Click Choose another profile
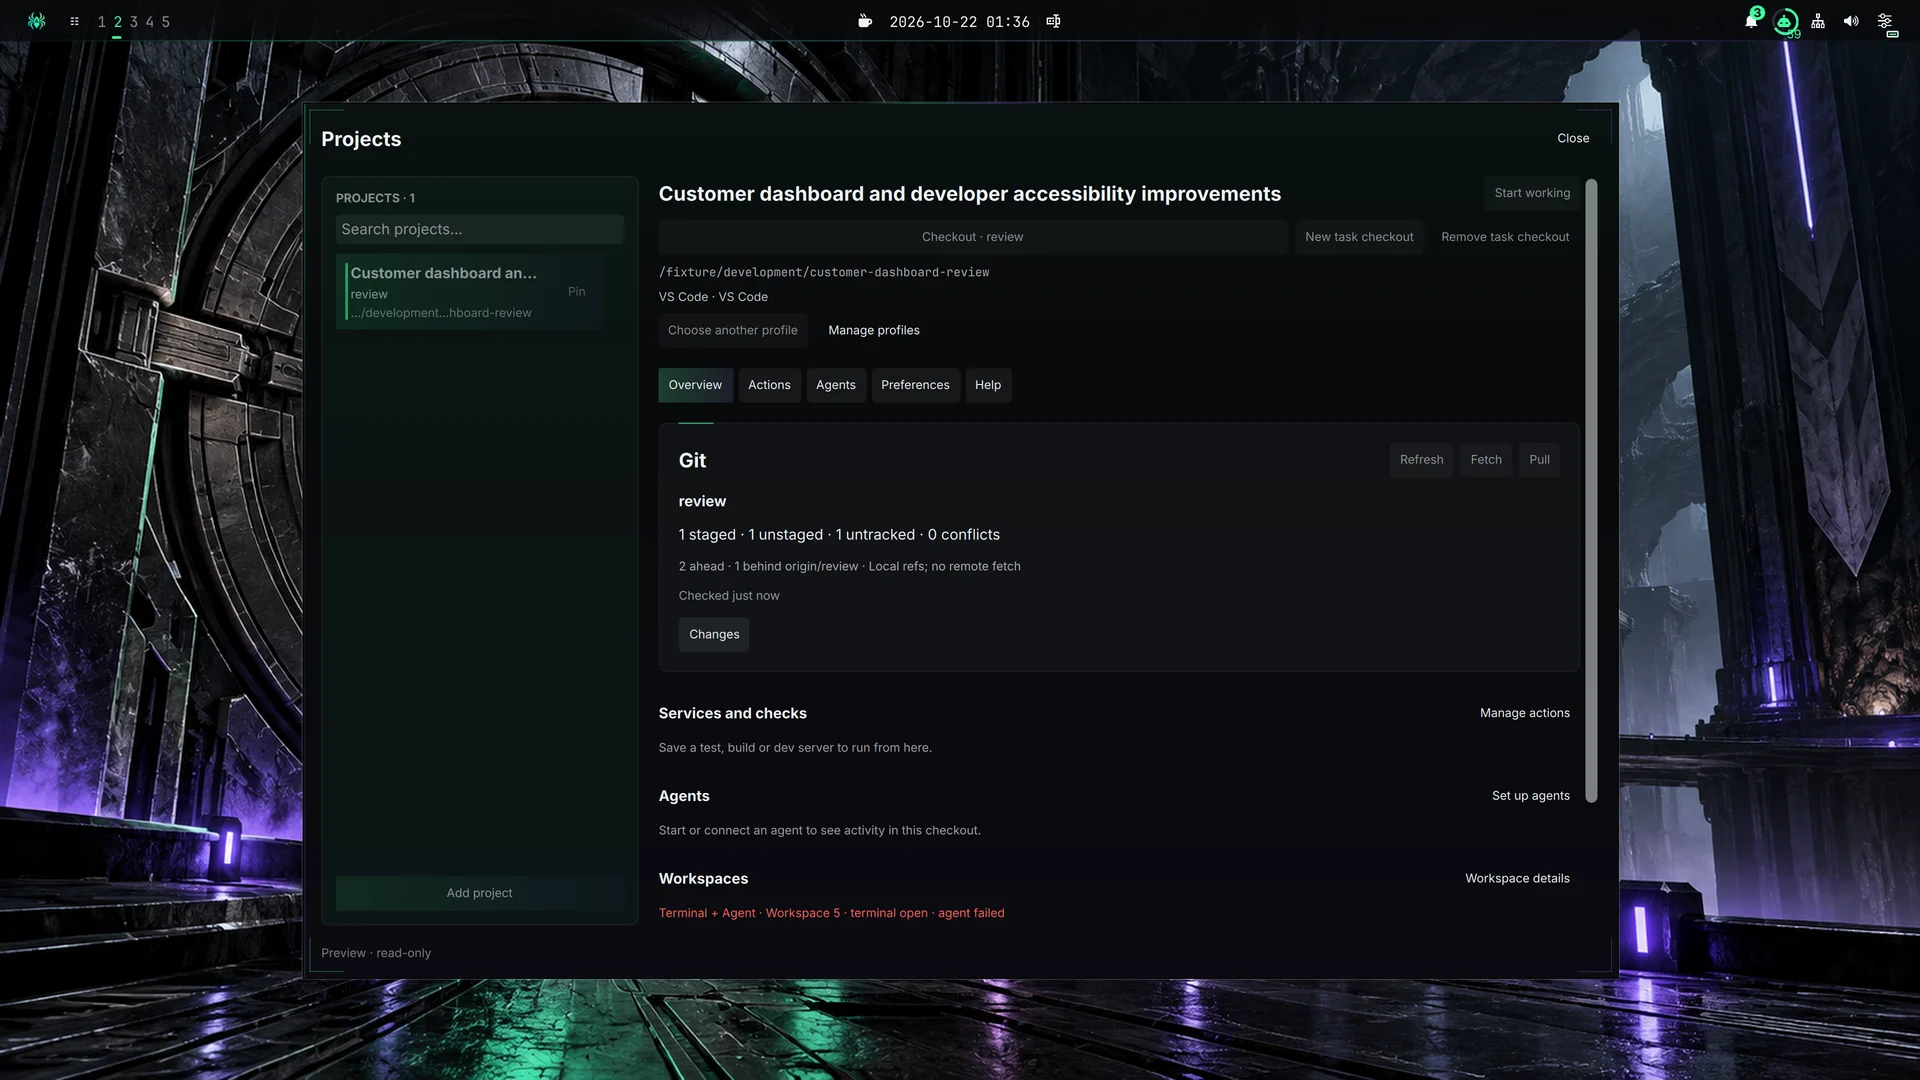 (x=733, y=330)
